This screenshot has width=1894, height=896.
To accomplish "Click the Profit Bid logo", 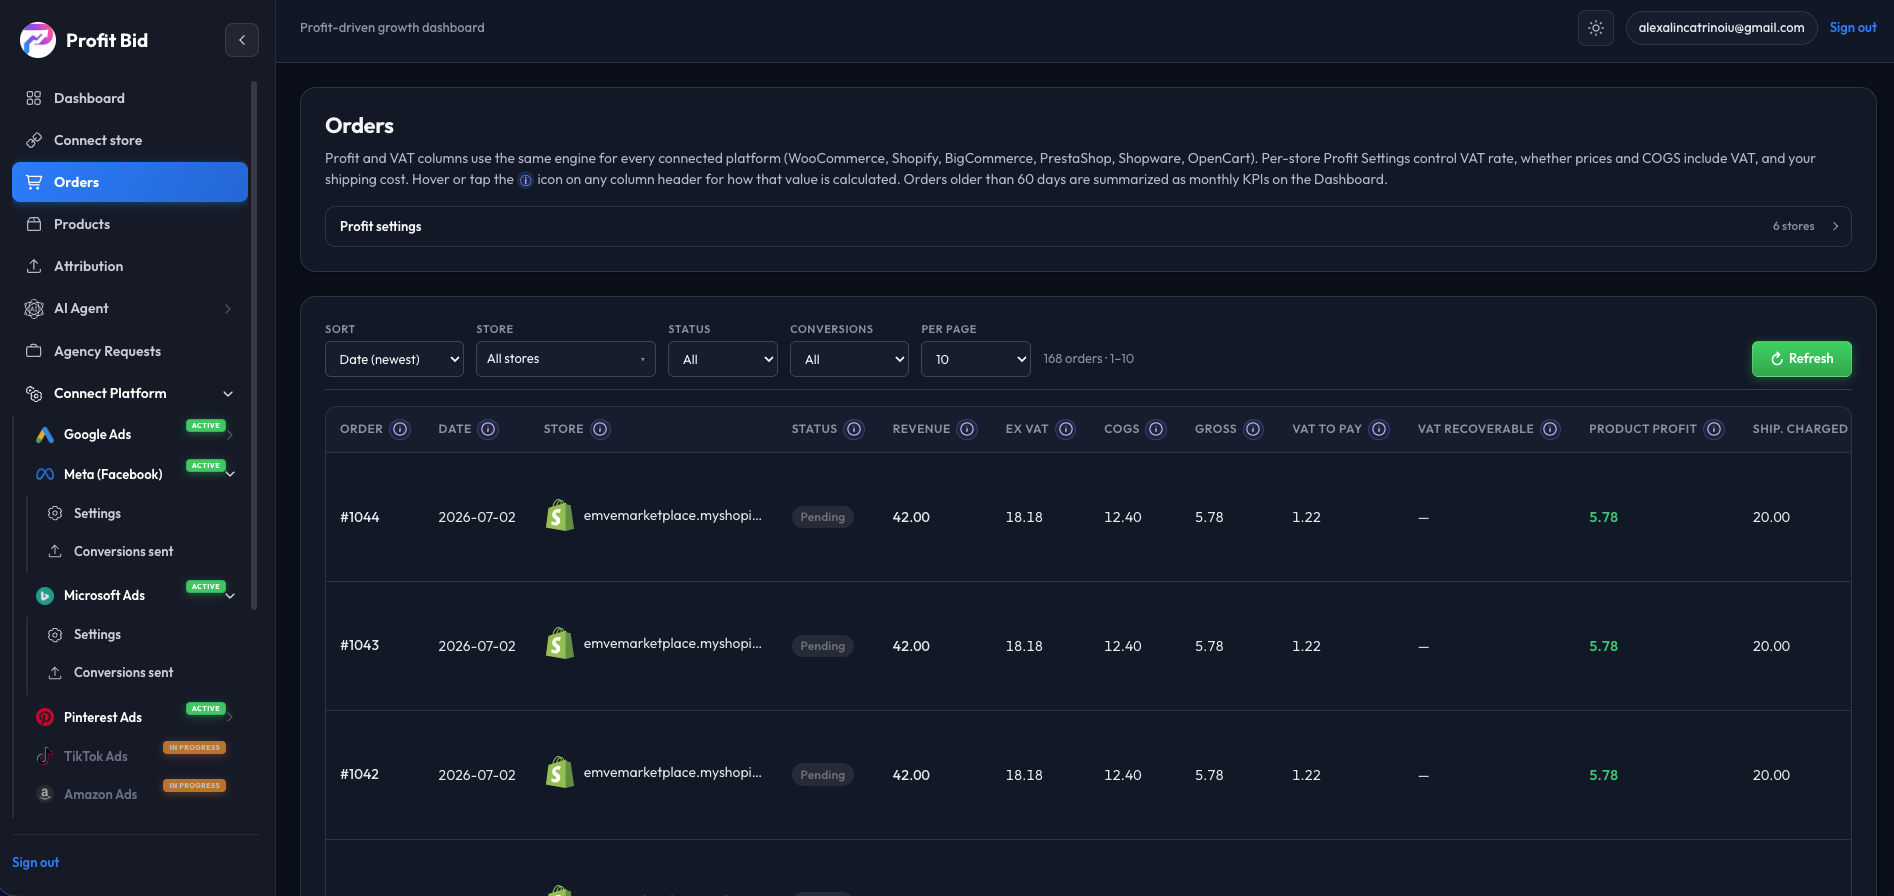I will click(x=38, y=40).
